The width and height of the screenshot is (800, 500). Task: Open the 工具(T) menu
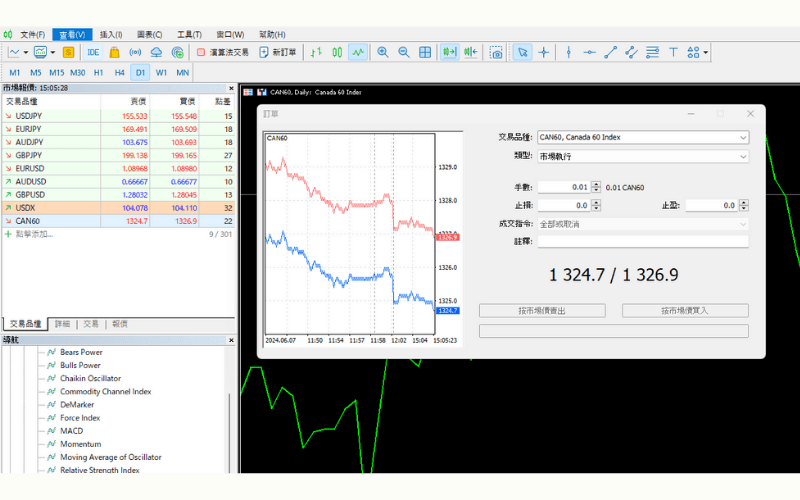pyautogui.click(x=189, y=34)
